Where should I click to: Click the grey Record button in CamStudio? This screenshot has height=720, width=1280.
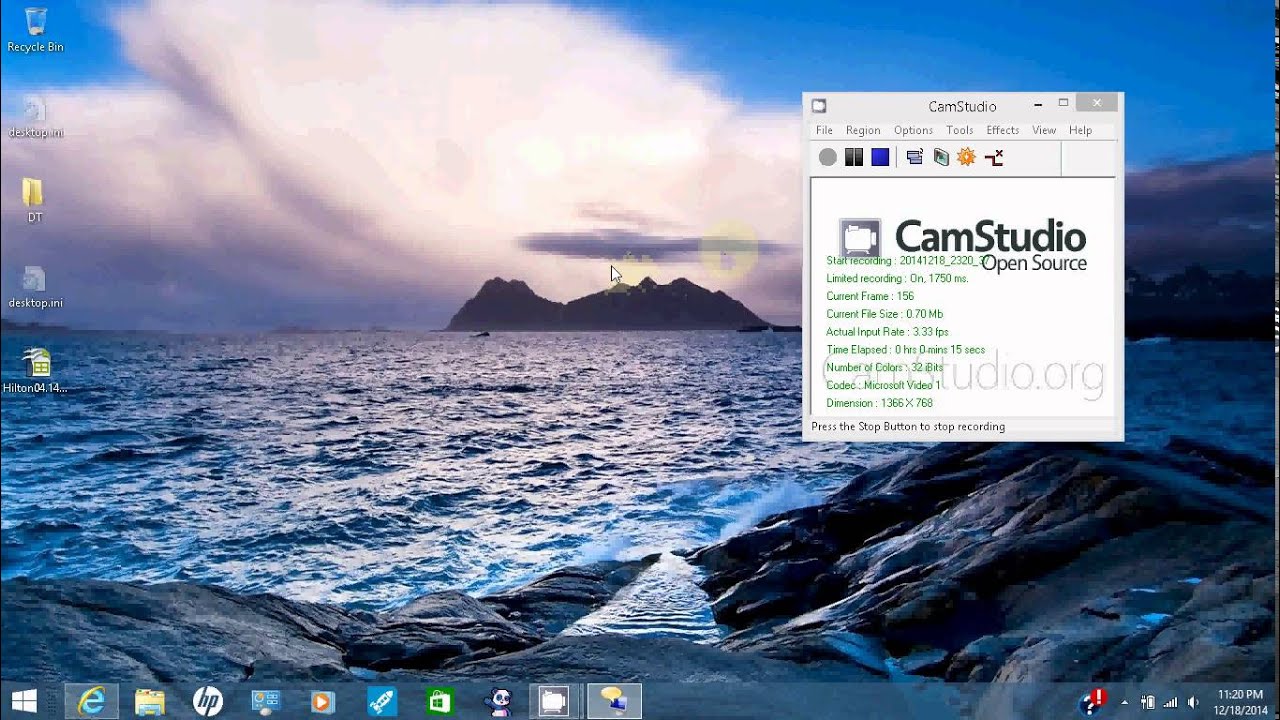click(827, 157)
